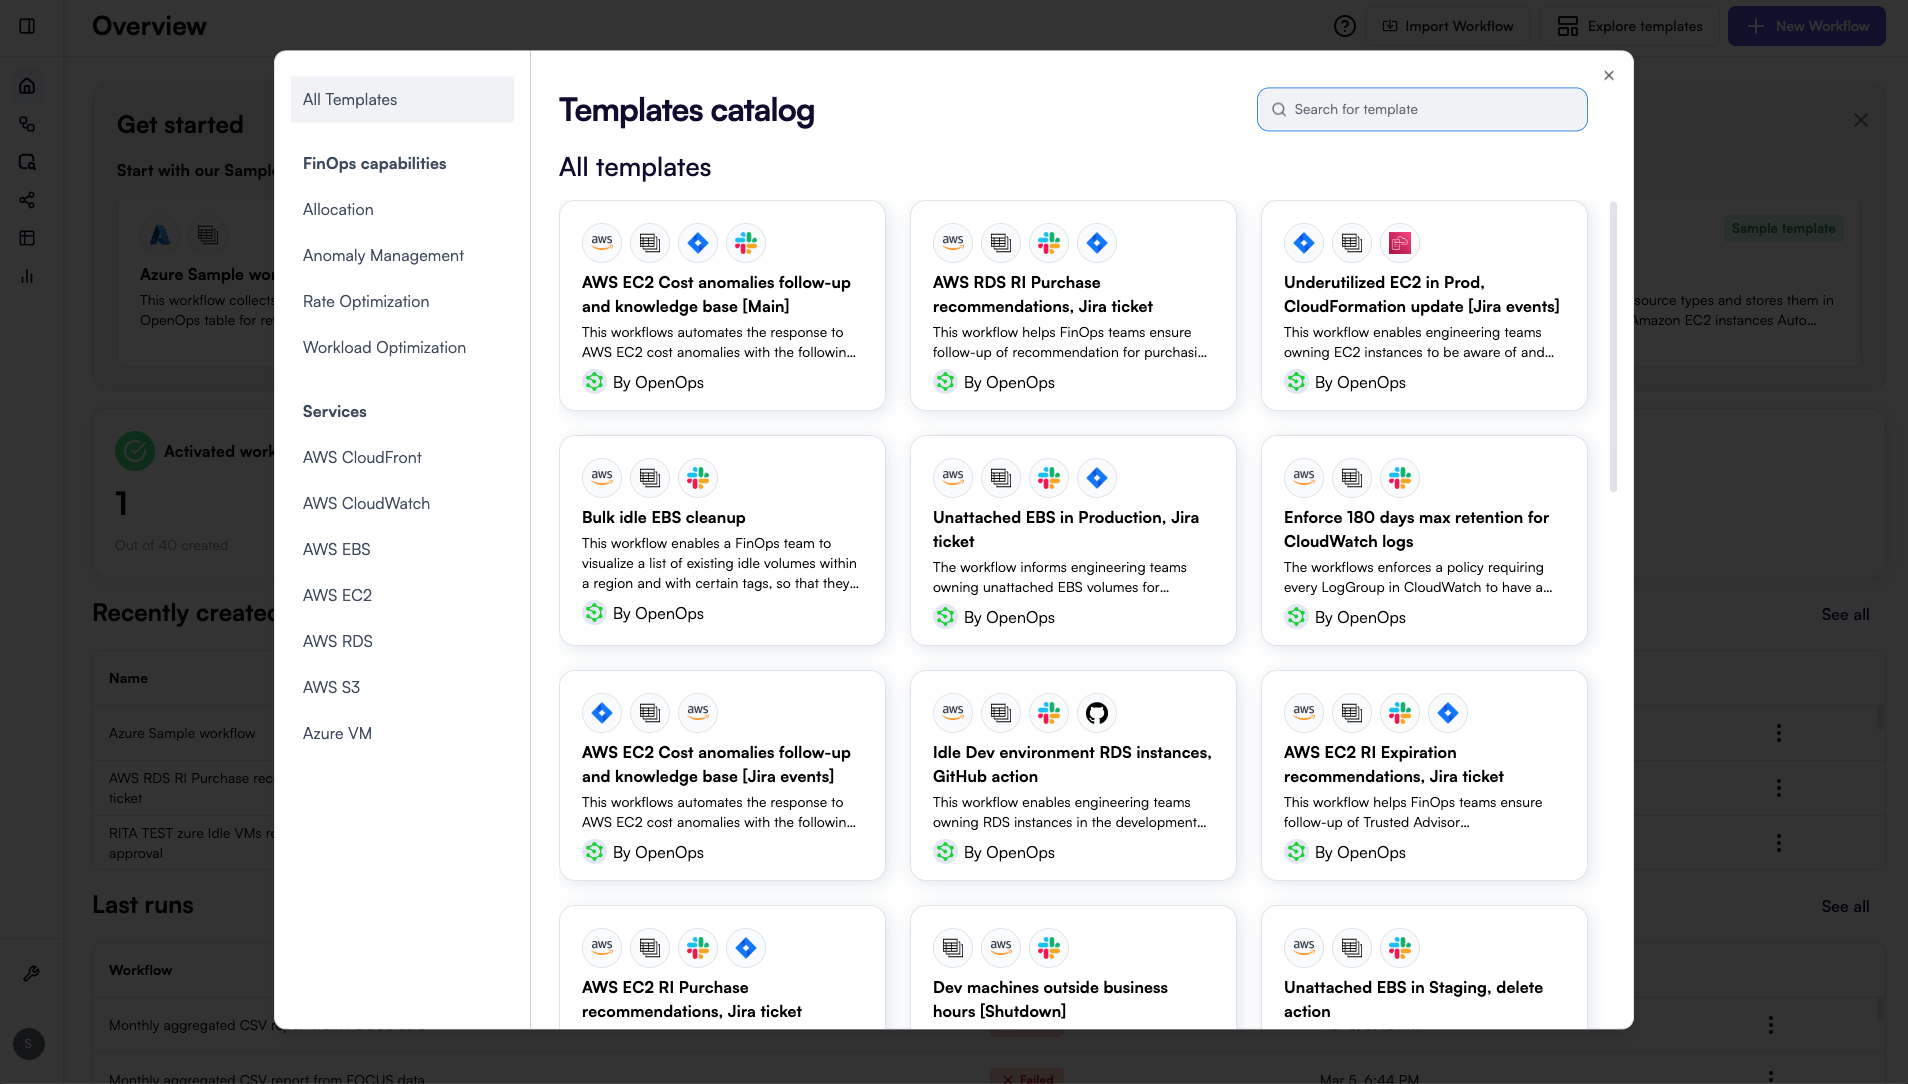Open Dev machines outside business hours template
This screenshot has width=1908, height=1084.
[1073, 967]
